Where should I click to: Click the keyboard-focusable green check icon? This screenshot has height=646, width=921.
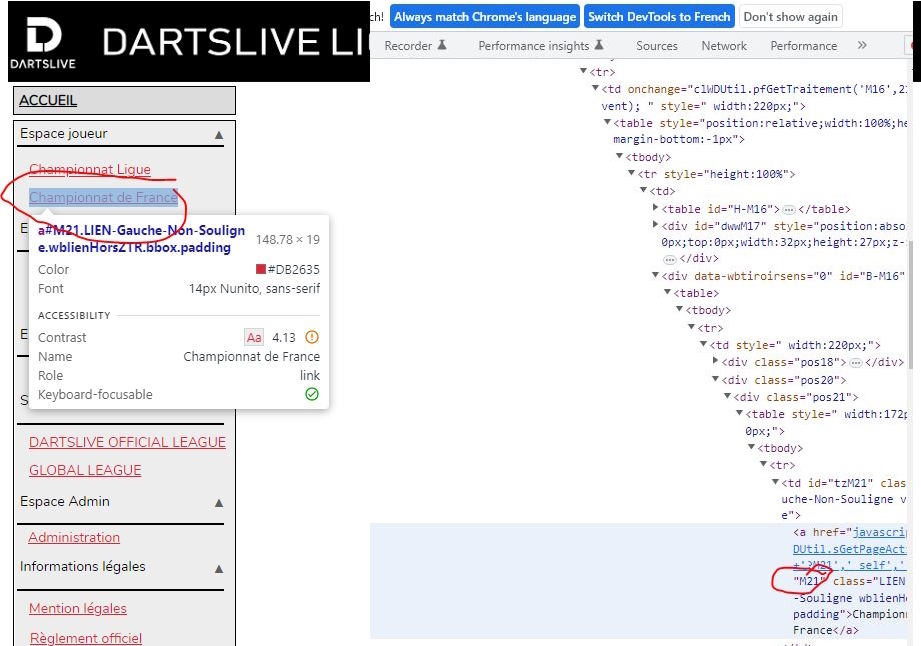pos(312,394)
